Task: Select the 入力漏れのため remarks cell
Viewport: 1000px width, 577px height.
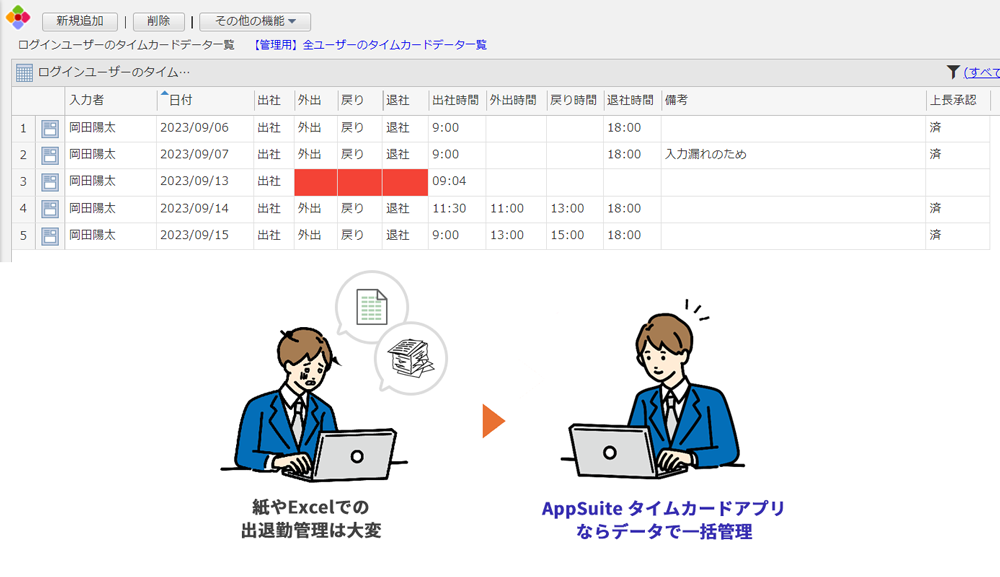Action: pyautogui.click(x=706, y=155)
